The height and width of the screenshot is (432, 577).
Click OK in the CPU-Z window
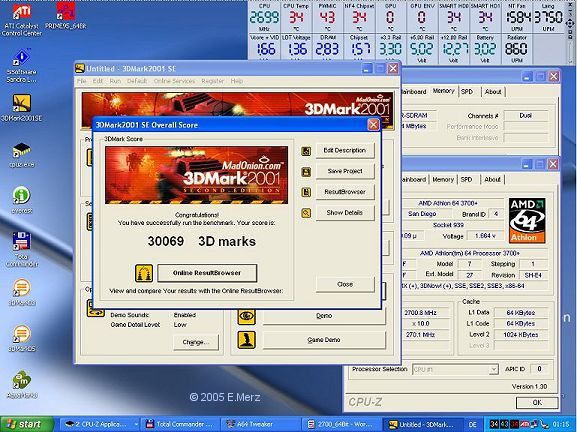(537, 403)
